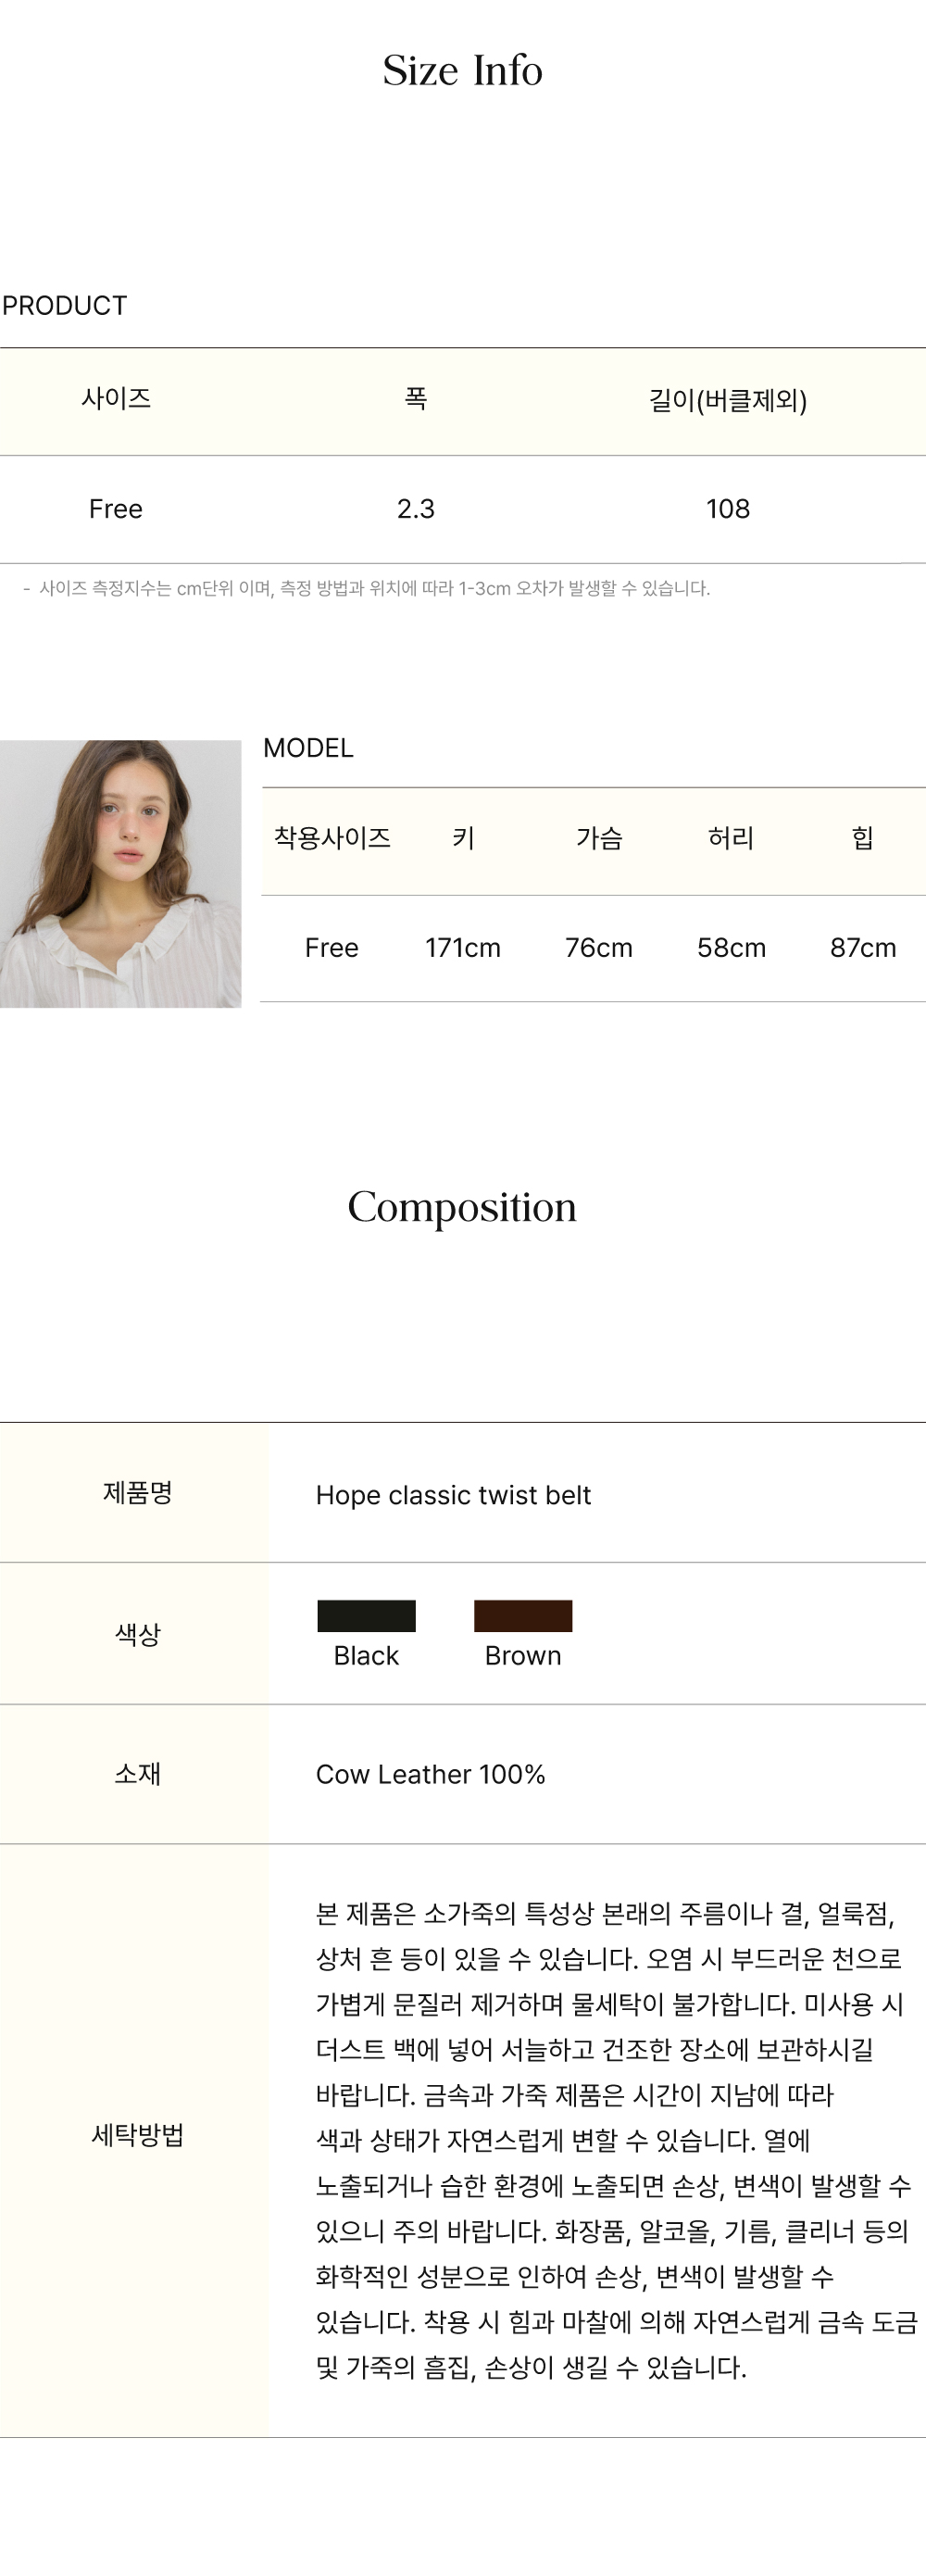The image size is (926, 2576).
Task: Select the Brown color swatch
Action: [x=523, y=1616]
